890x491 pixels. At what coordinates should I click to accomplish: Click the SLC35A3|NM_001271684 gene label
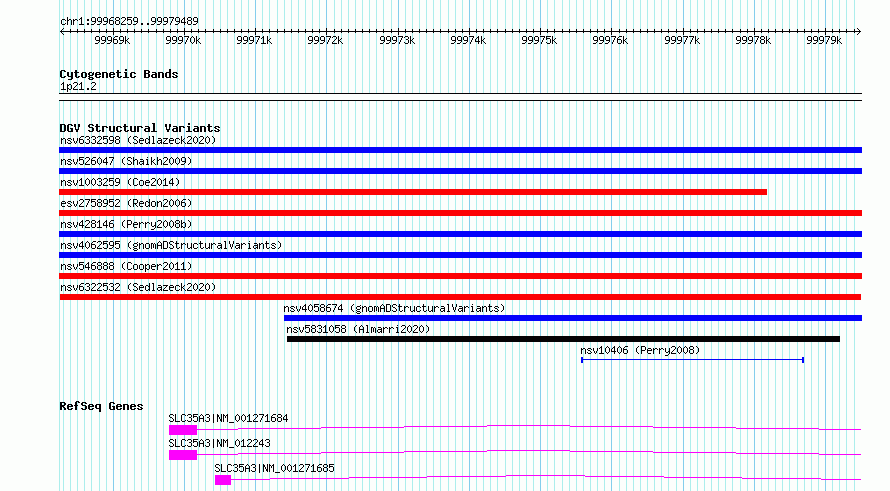pos(228,418)
